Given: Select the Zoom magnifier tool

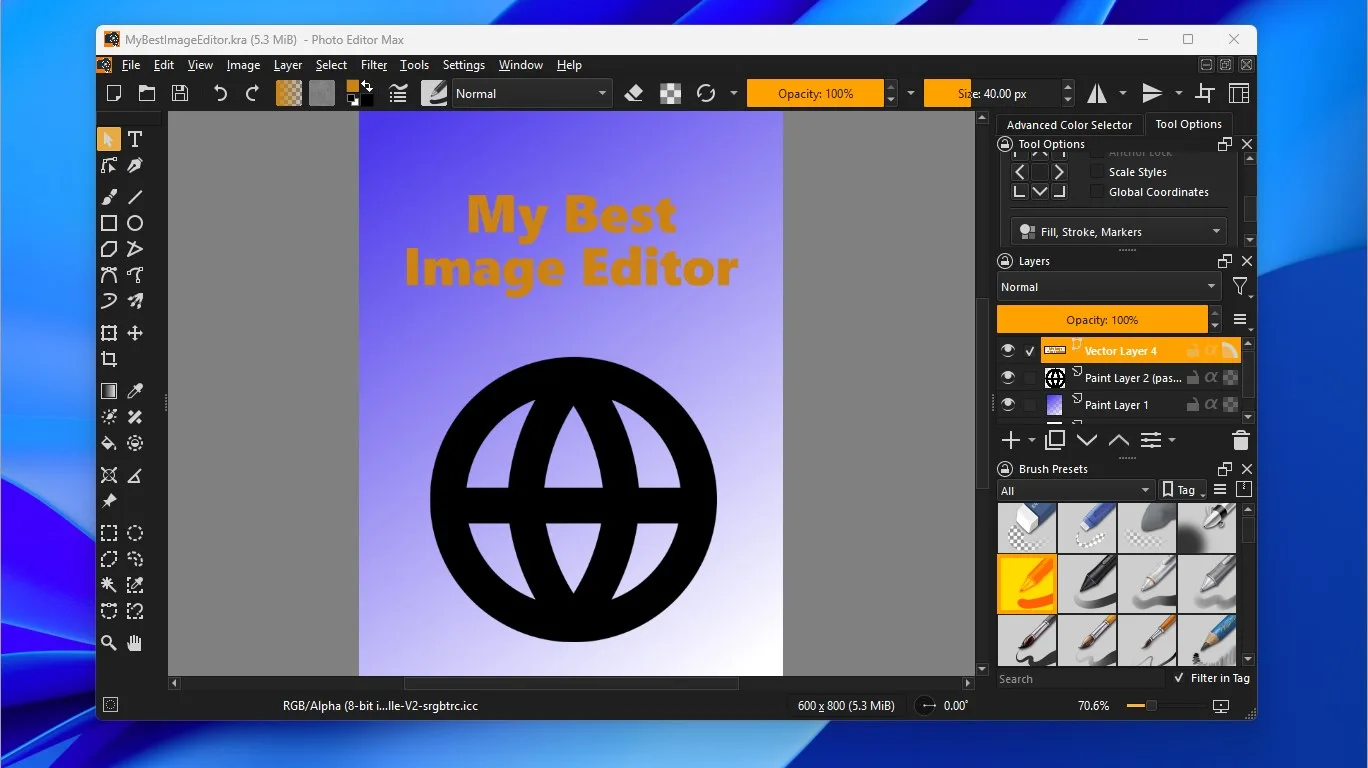Looking at the screenshot, I should (x=109, y=643).
